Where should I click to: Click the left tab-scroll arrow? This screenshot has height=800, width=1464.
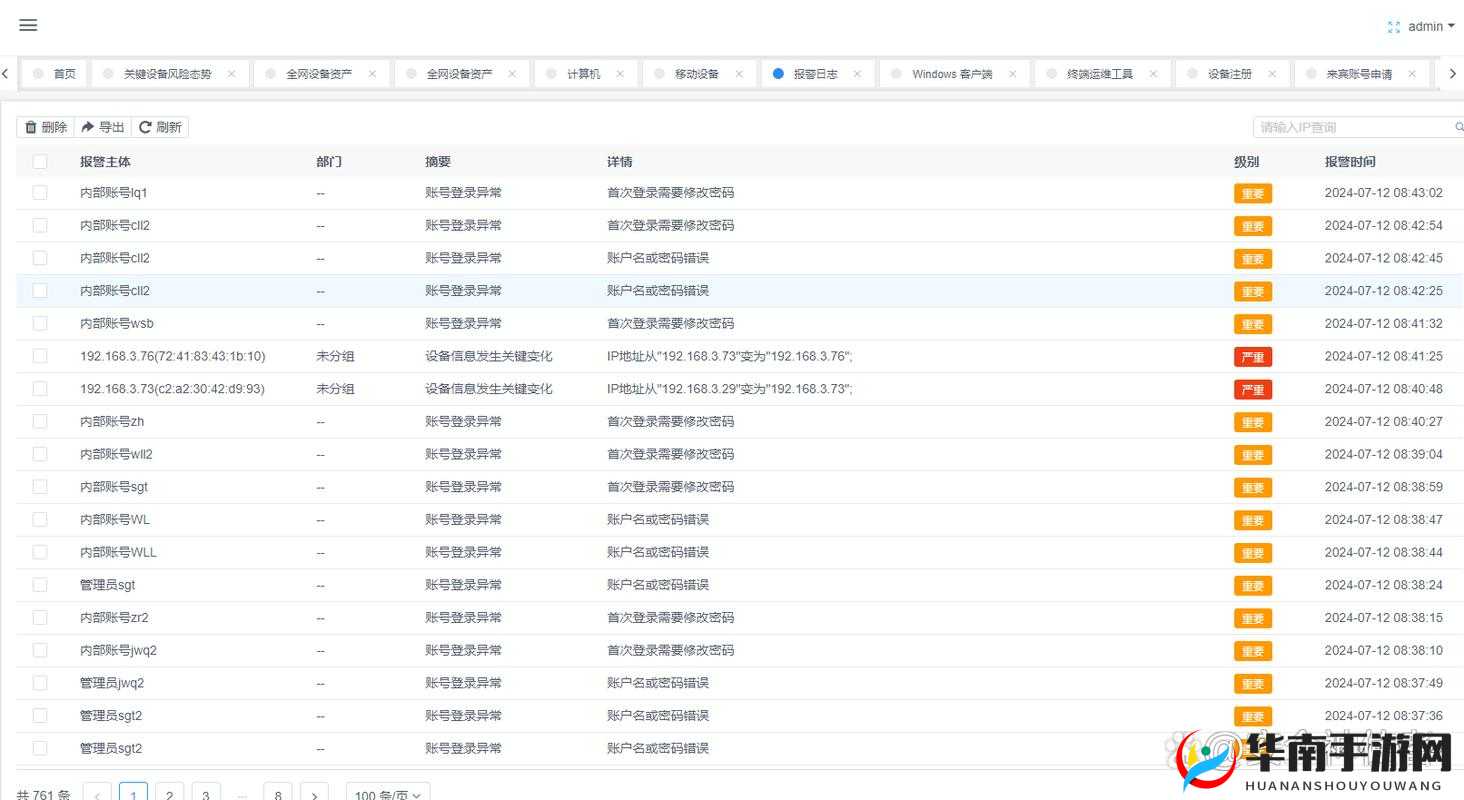(6, 73)
